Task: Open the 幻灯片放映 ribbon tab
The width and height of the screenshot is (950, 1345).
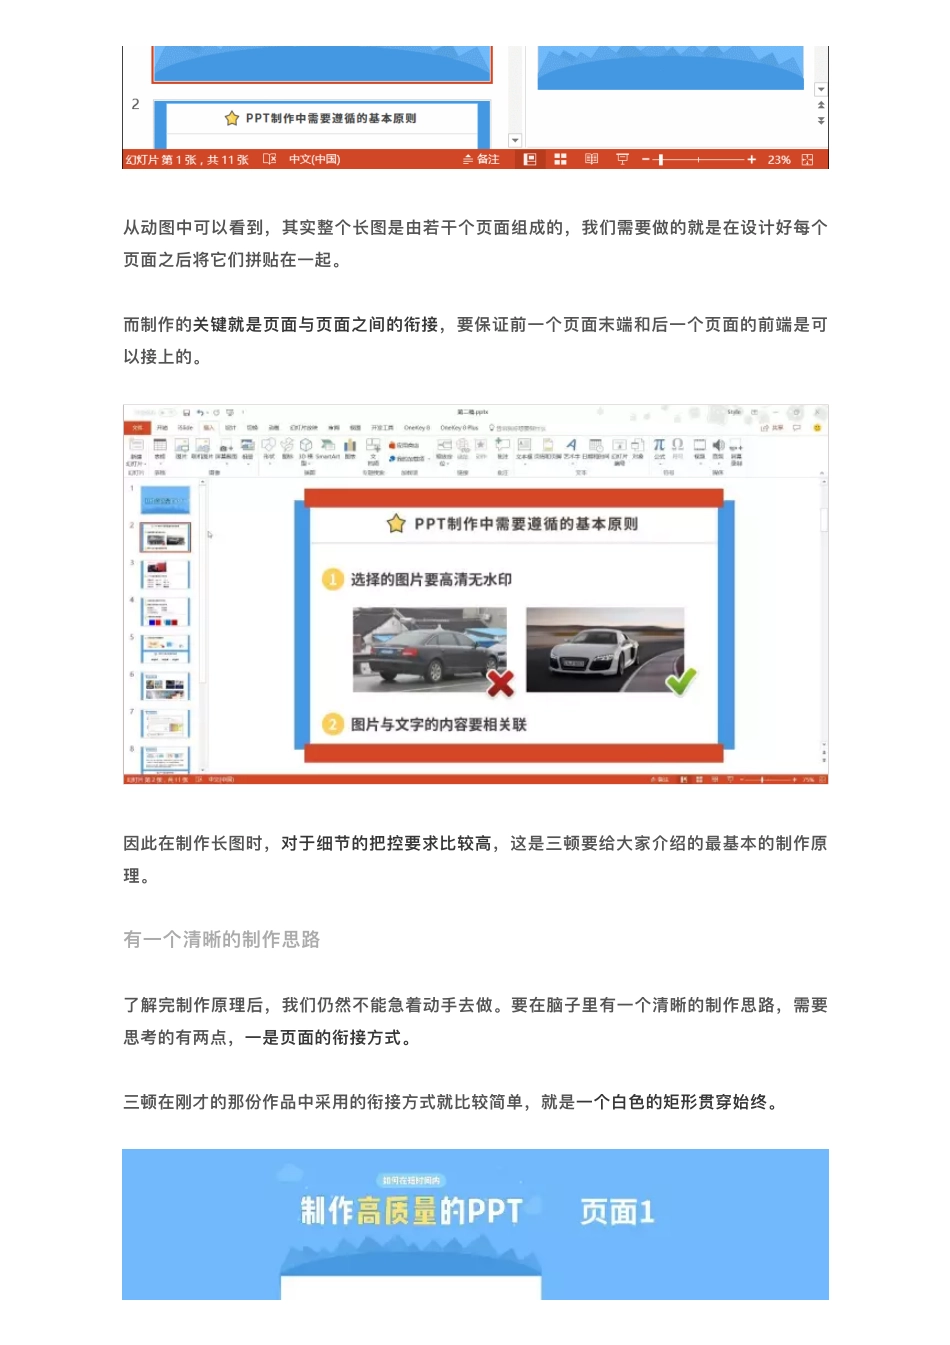Action: coord(305,427)
